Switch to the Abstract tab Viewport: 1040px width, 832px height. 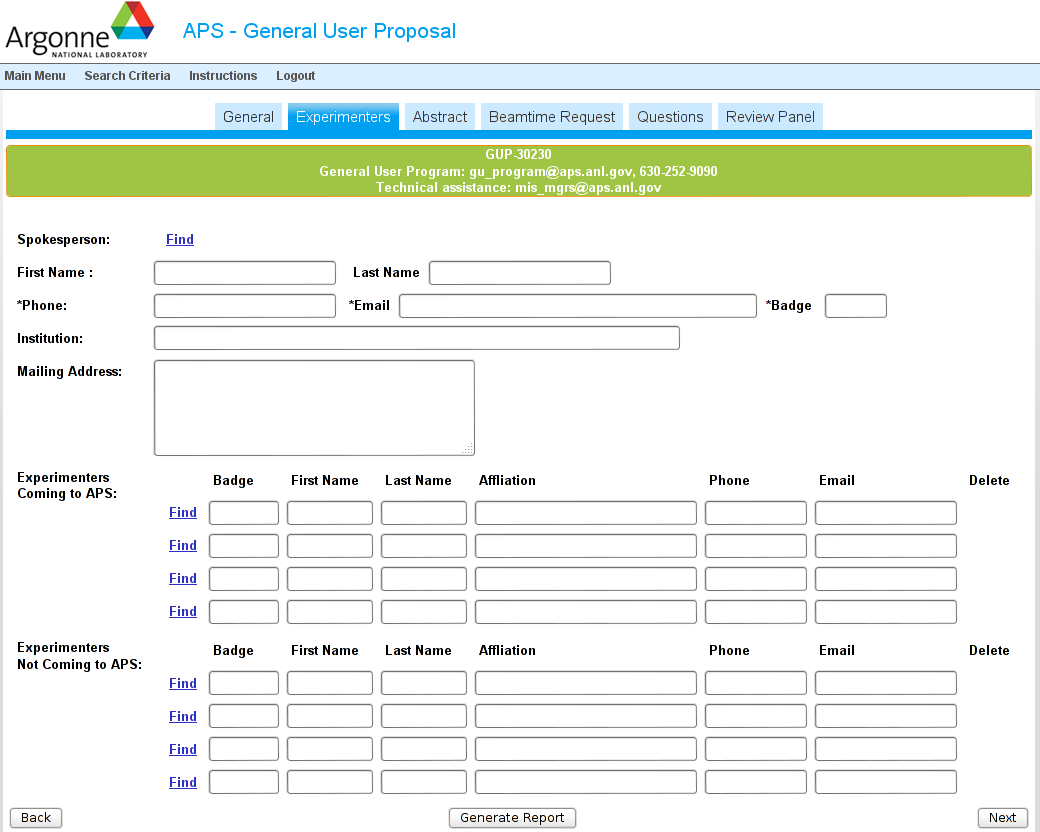pyautogui.click(x=440, y=117)
